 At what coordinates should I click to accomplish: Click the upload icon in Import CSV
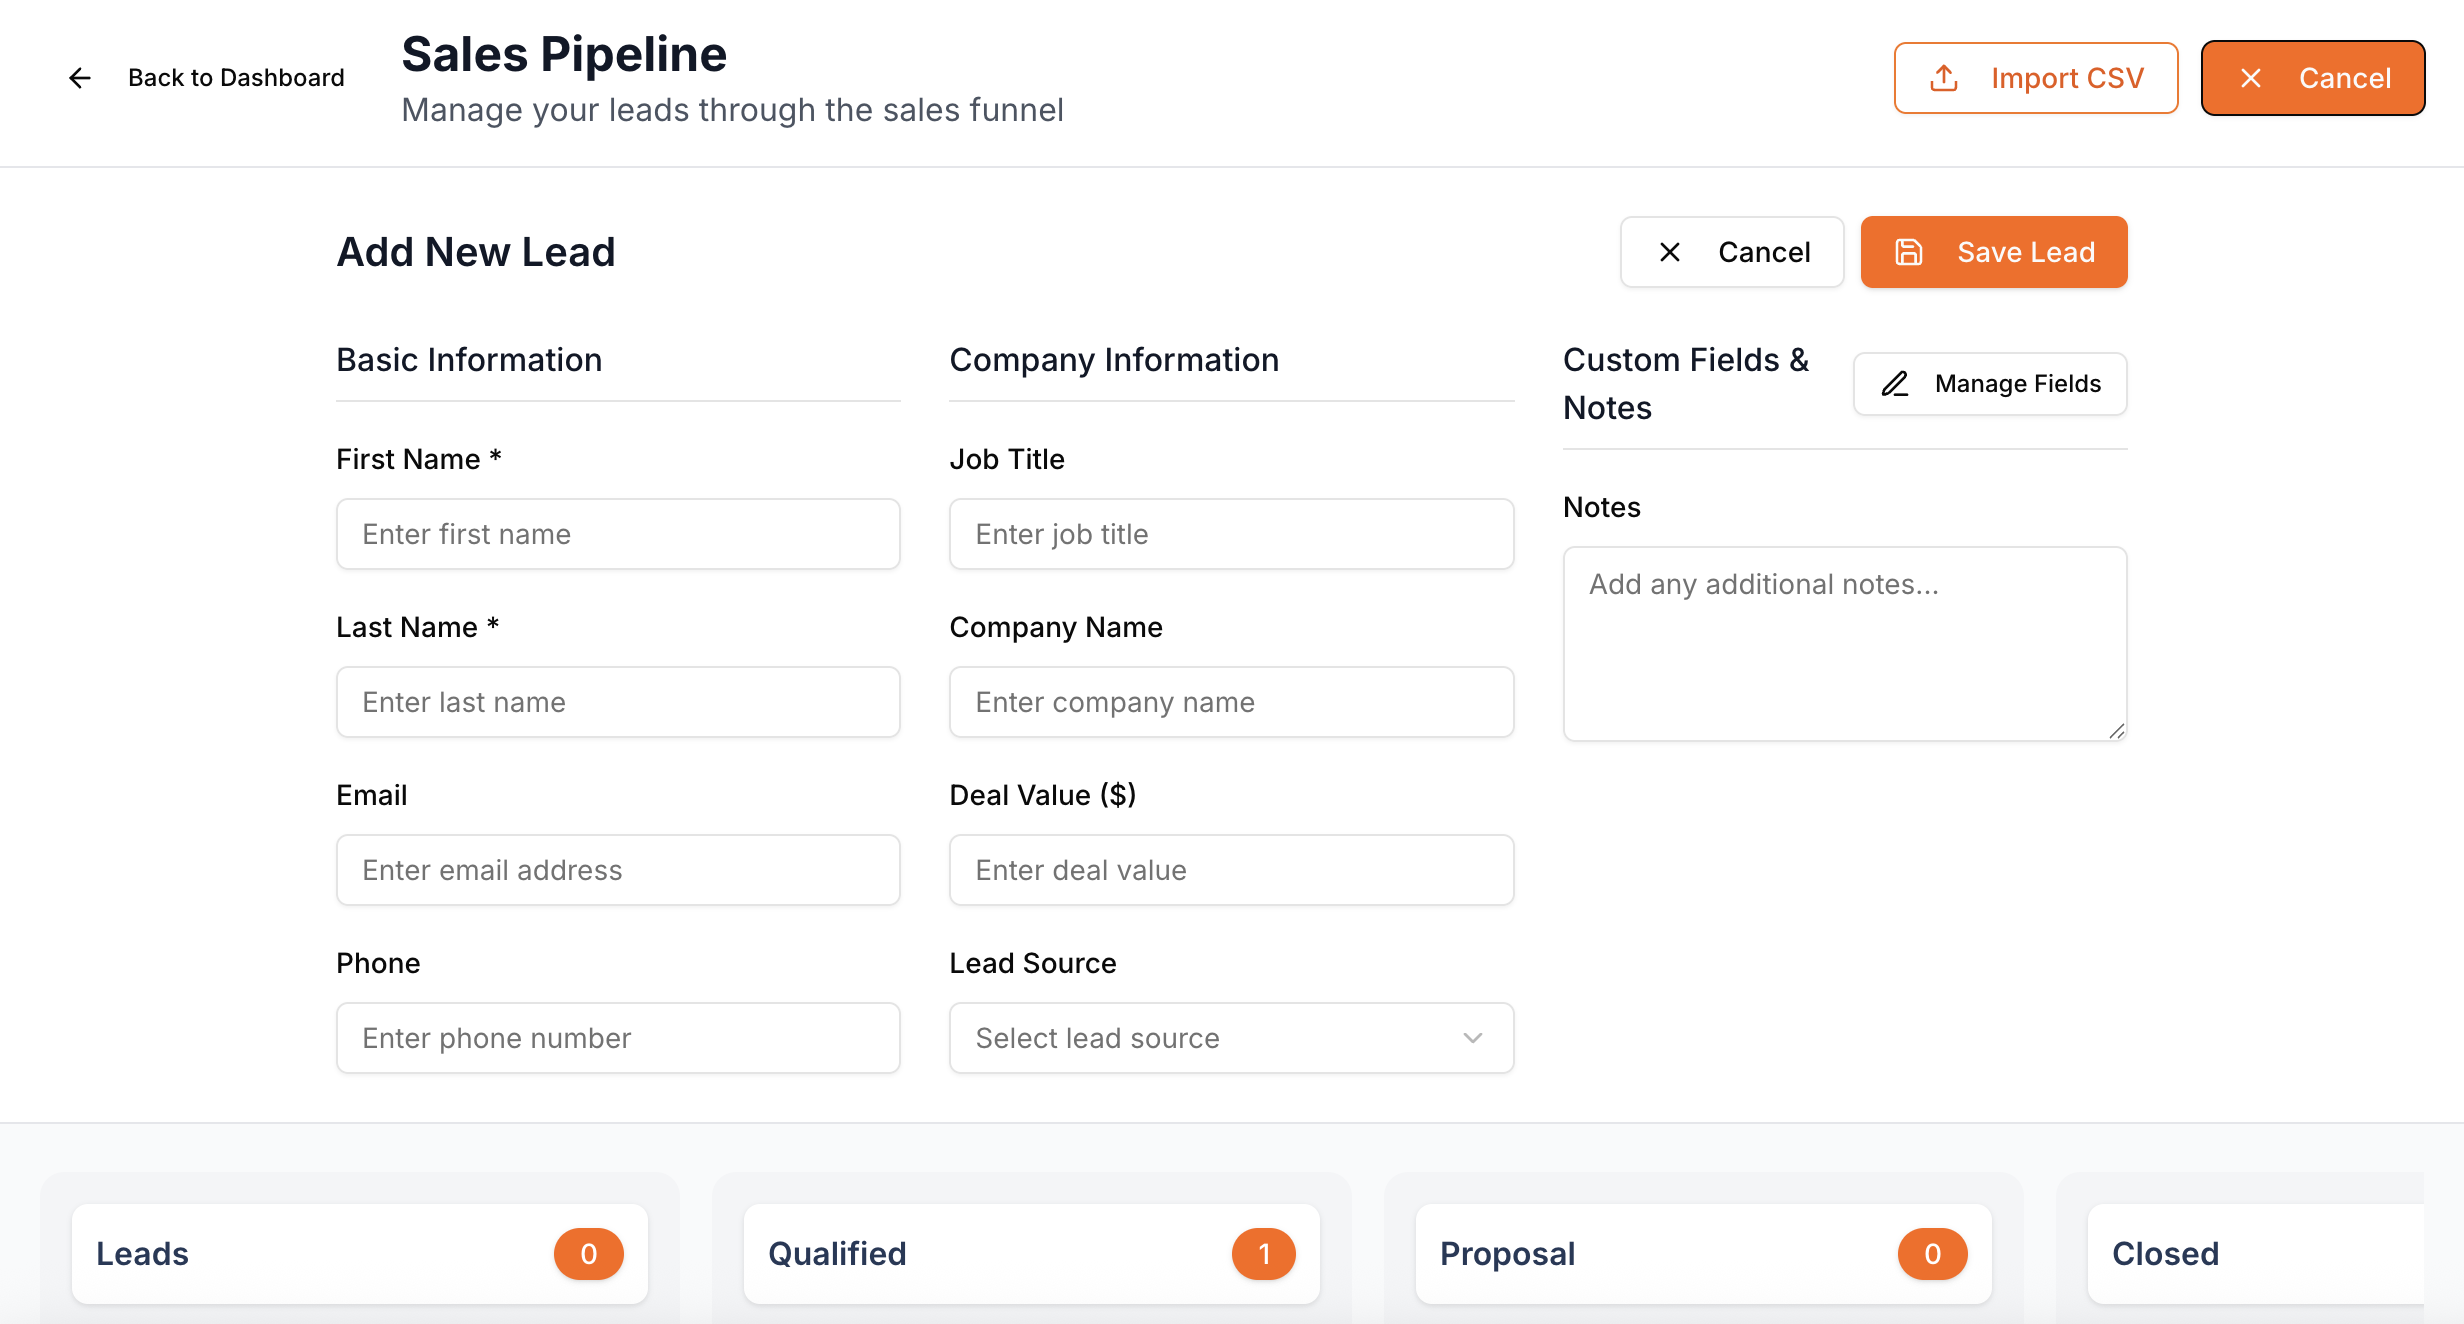(x=1944, y=78)
